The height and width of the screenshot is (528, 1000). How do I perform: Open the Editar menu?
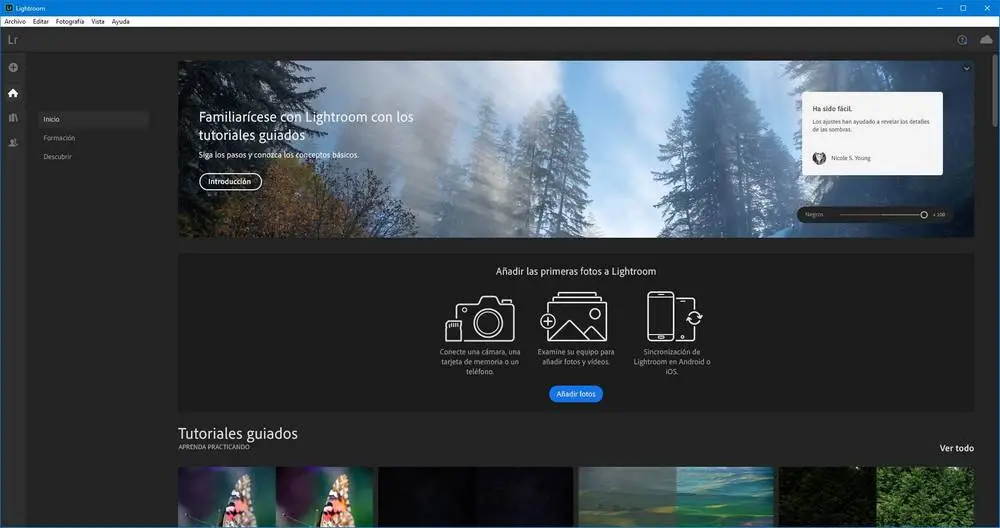click(x=41, y=22)
